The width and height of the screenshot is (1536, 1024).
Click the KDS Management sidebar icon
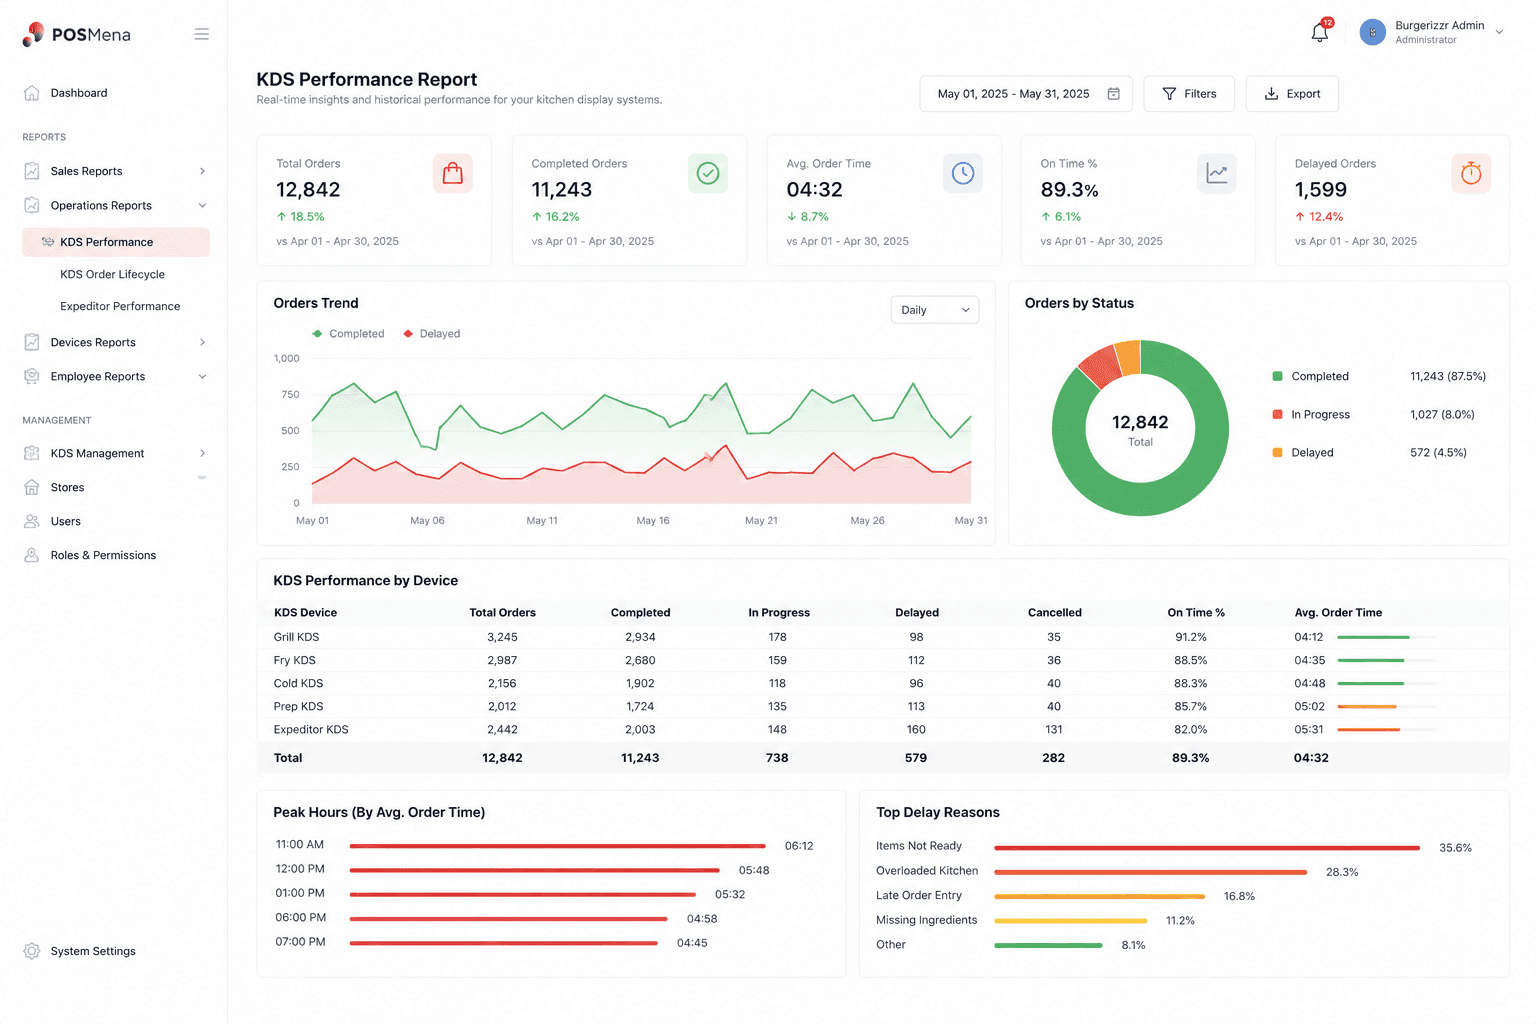[x=32, y=453]
